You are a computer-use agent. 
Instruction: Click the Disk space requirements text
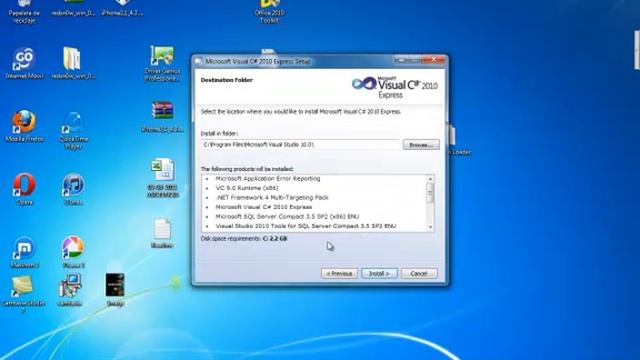point(244,238)
